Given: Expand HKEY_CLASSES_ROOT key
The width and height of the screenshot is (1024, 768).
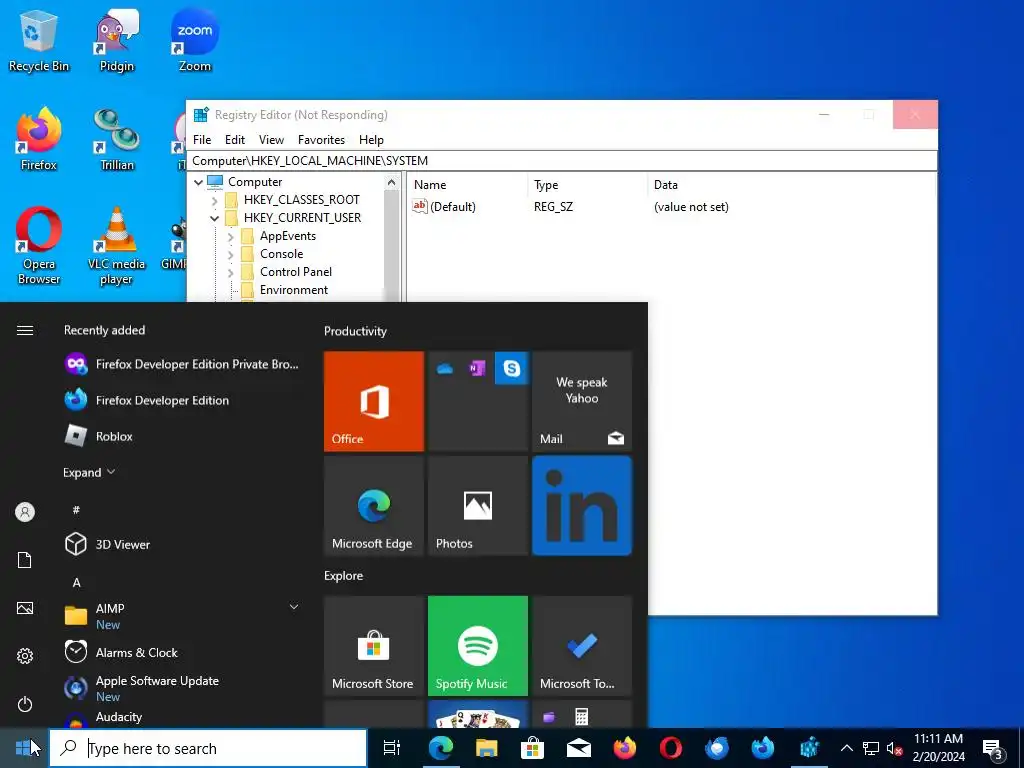Looking at the screenshot, I should (214, 200).
